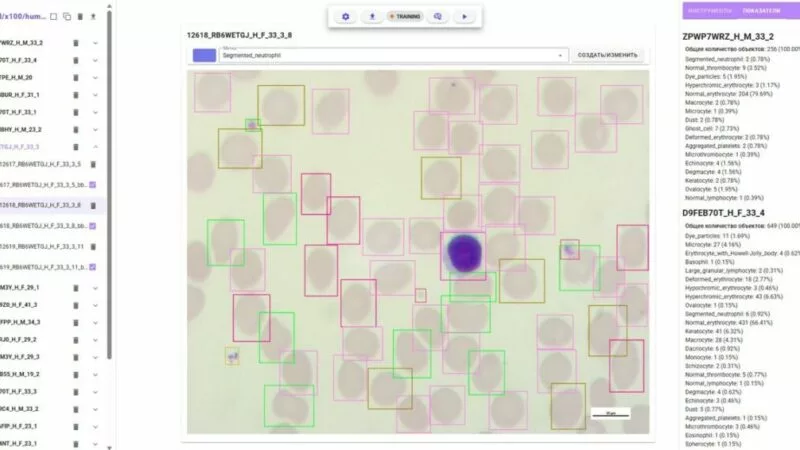Open settings gear in top toolbar
800x450 pixels.
click(x=345, y=16)
